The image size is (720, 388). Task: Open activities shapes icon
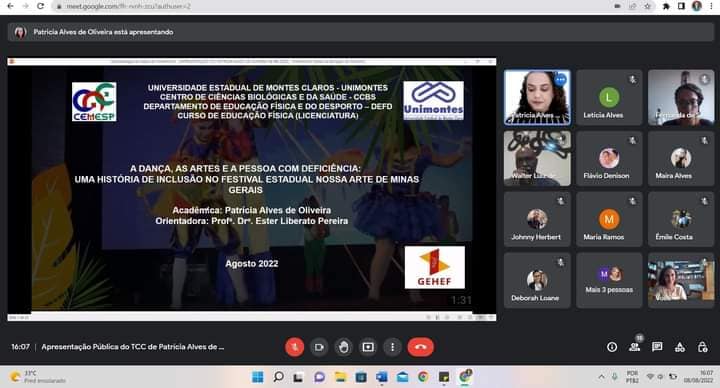click(x=680, y=347)
